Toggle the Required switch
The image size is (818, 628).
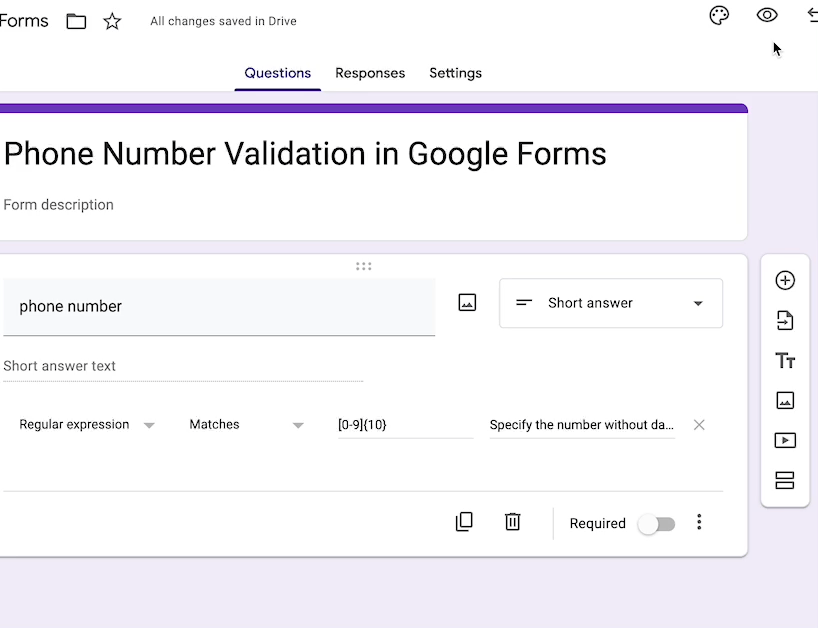pos(656,524)
